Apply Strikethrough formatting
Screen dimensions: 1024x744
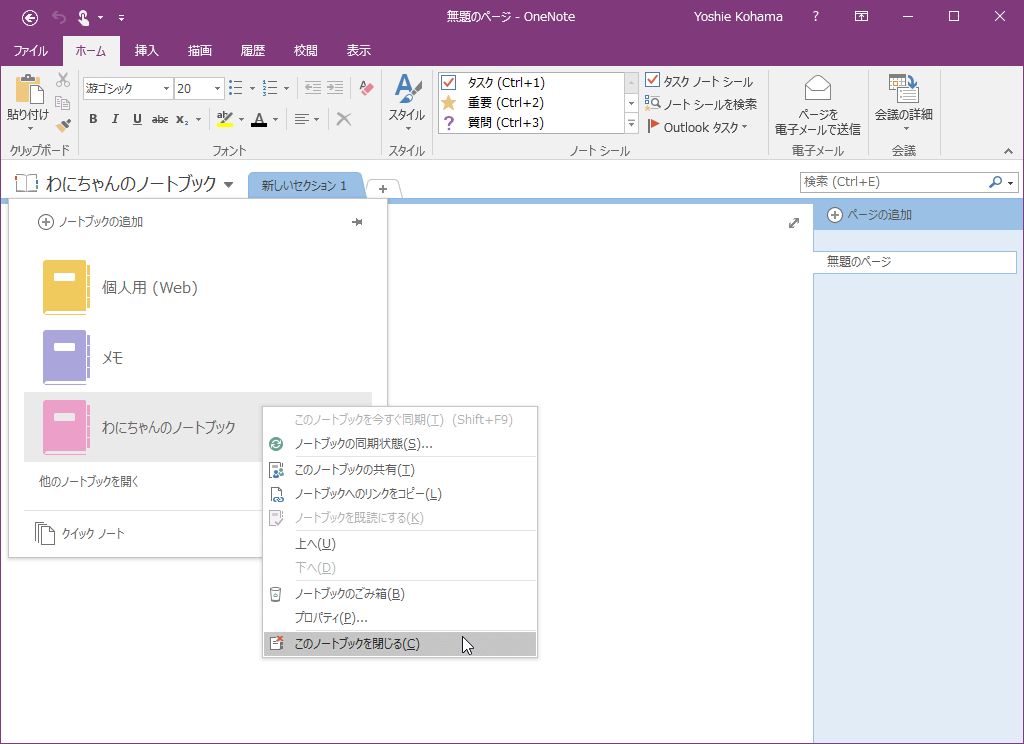(159, 119)
